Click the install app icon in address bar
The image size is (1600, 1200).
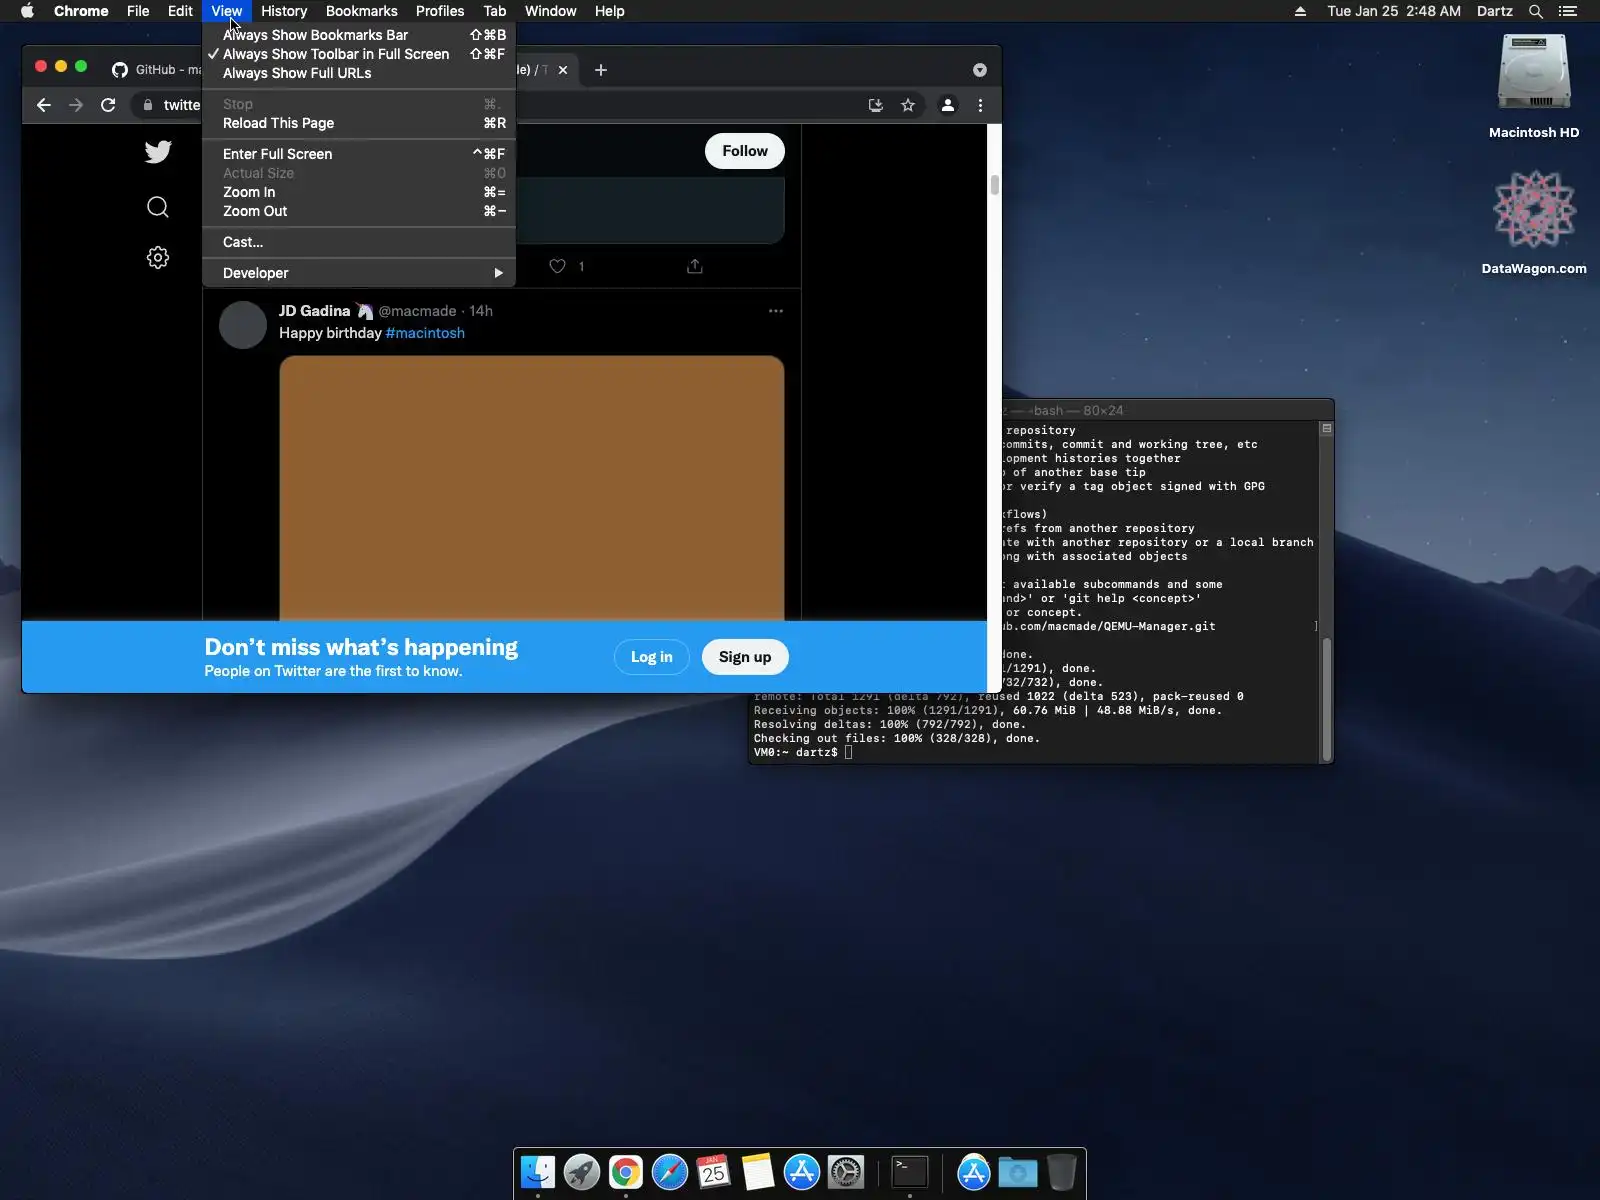coord(876,105)
